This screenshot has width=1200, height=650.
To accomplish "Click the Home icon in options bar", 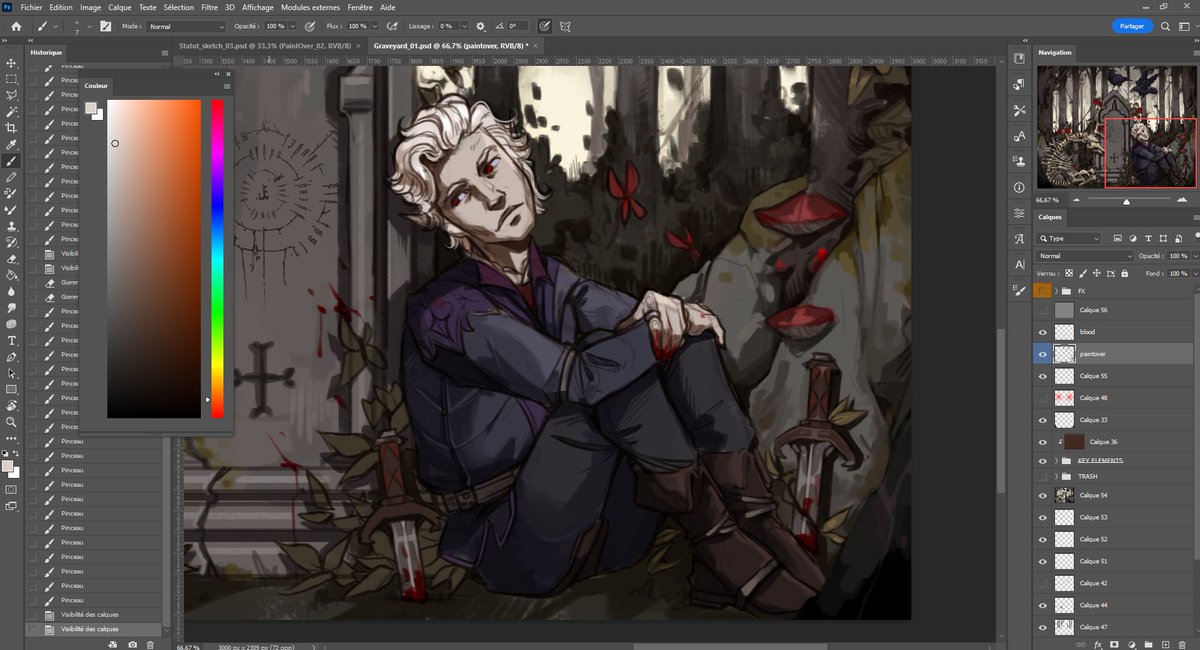I will (x=16, y=26).
